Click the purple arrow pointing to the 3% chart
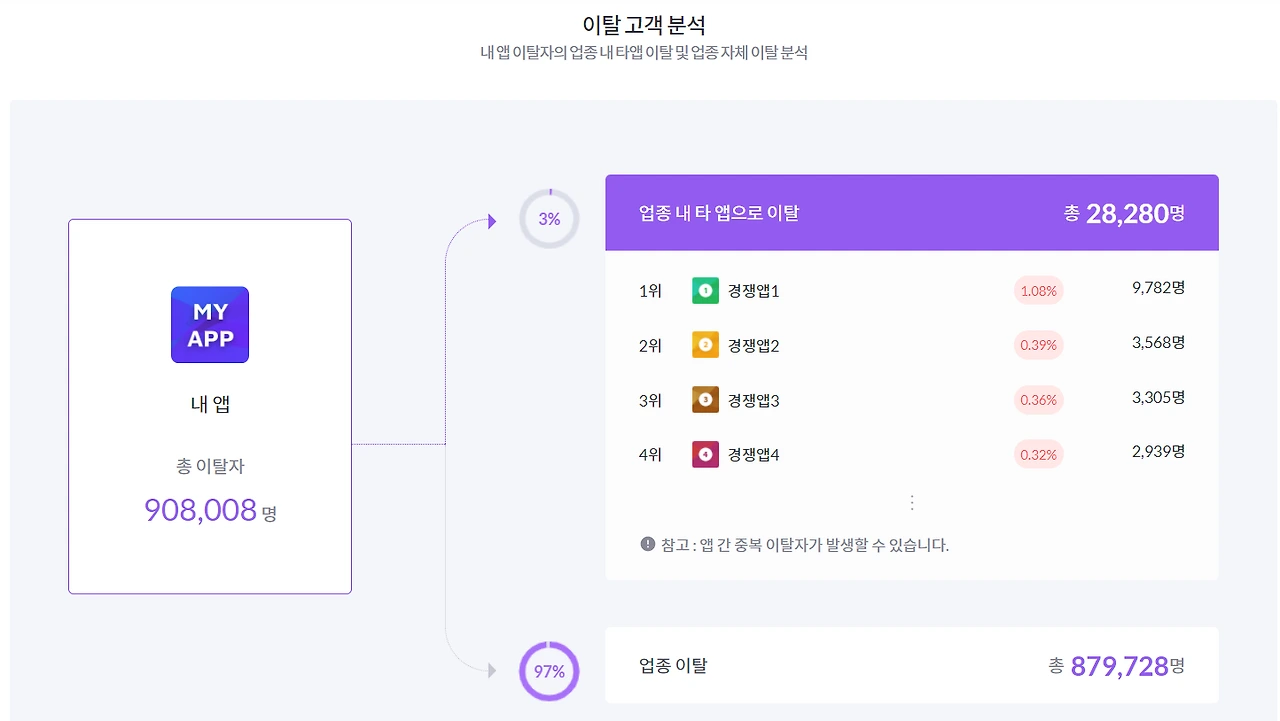 (x=492, y=221)
